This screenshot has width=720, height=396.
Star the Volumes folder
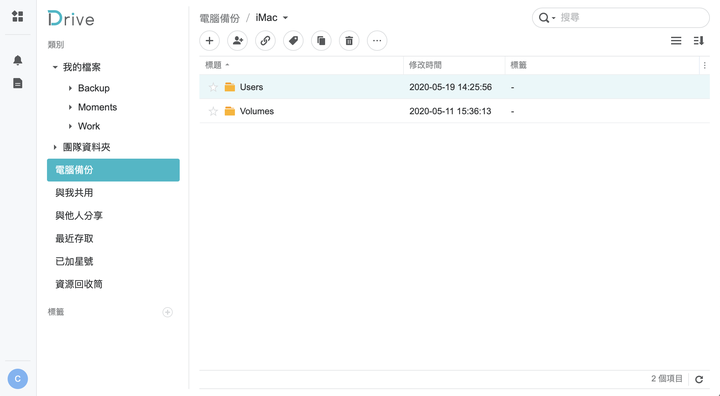point(213,111)
